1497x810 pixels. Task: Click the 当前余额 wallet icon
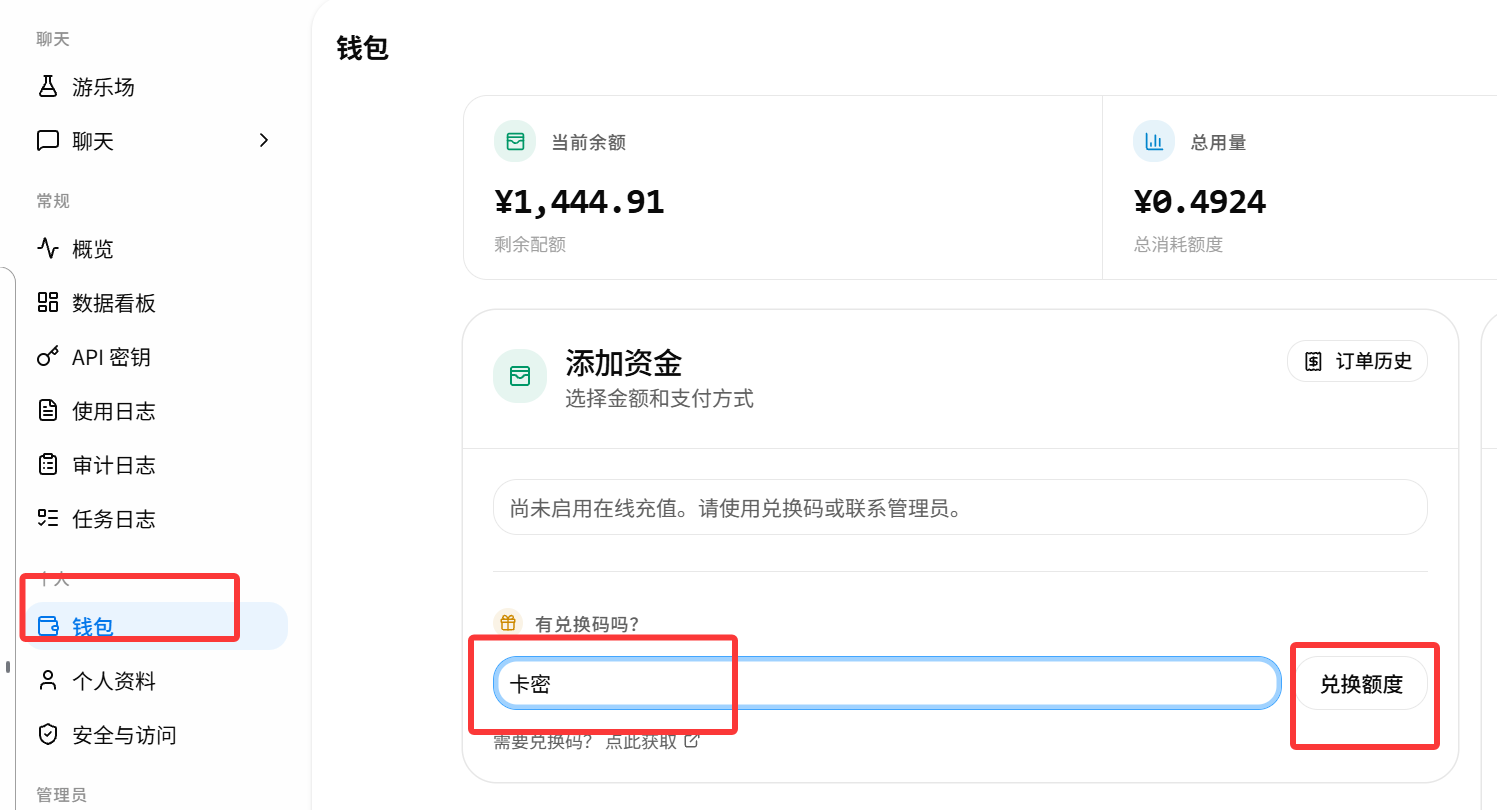515,142
